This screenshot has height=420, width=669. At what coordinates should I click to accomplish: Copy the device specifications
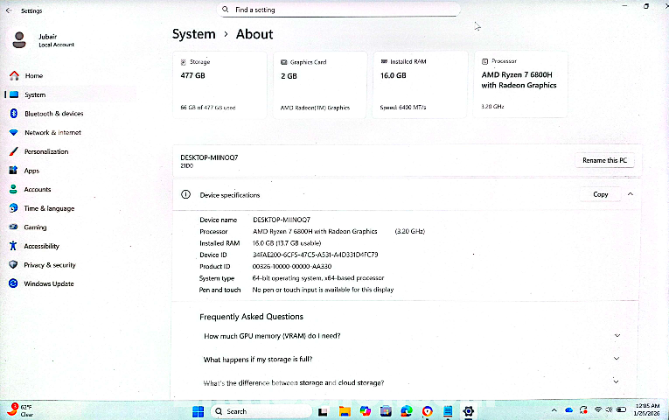600,194
